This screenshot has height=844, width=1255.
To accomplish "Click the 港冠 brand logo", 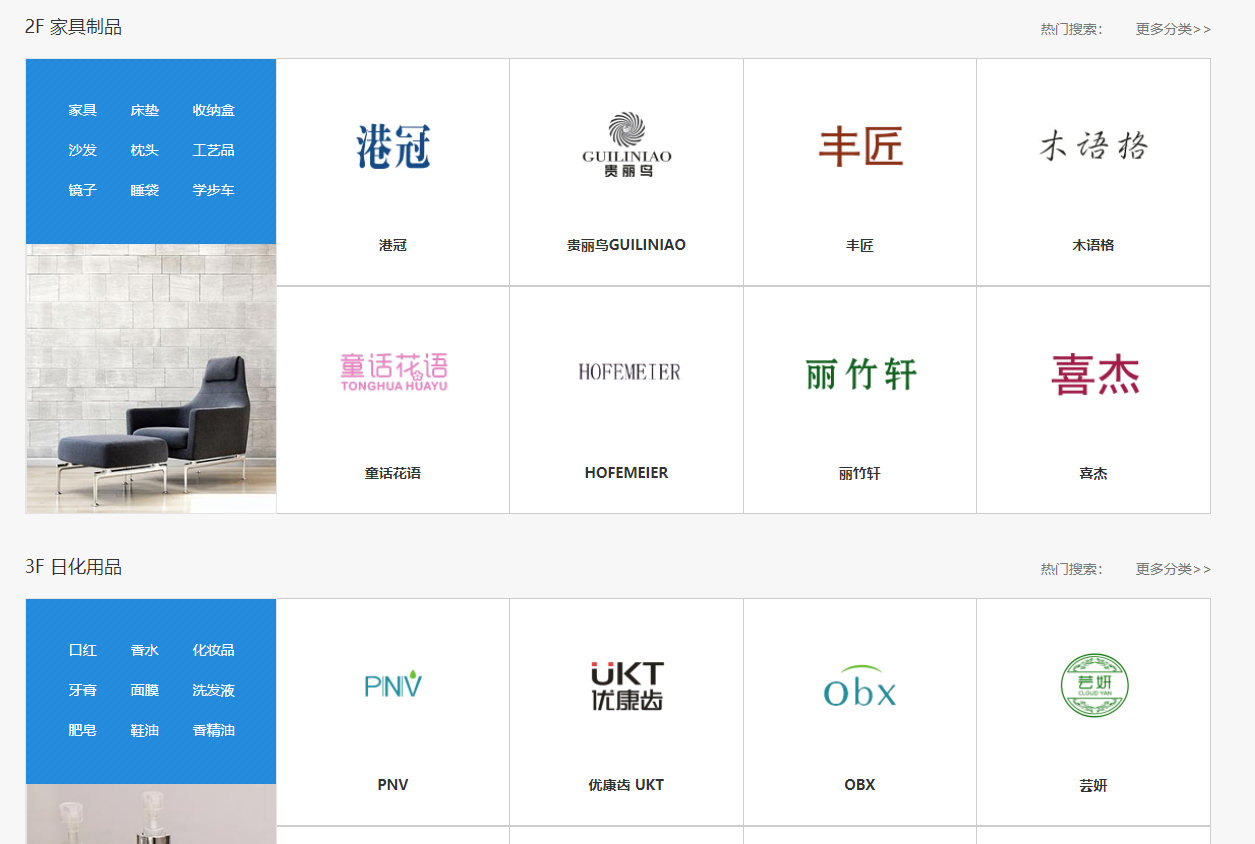I will click(x=393, y=147).
